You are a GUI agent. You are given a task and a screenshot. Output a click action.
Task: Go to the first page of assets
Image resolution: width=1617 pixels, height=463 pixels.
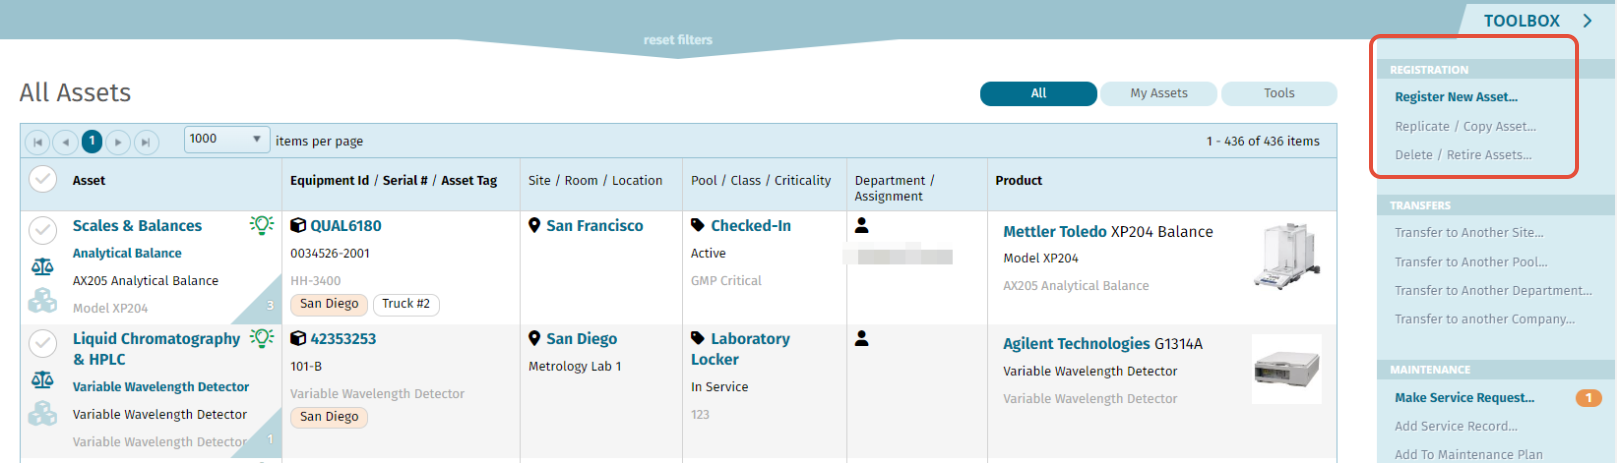(37, 142)
